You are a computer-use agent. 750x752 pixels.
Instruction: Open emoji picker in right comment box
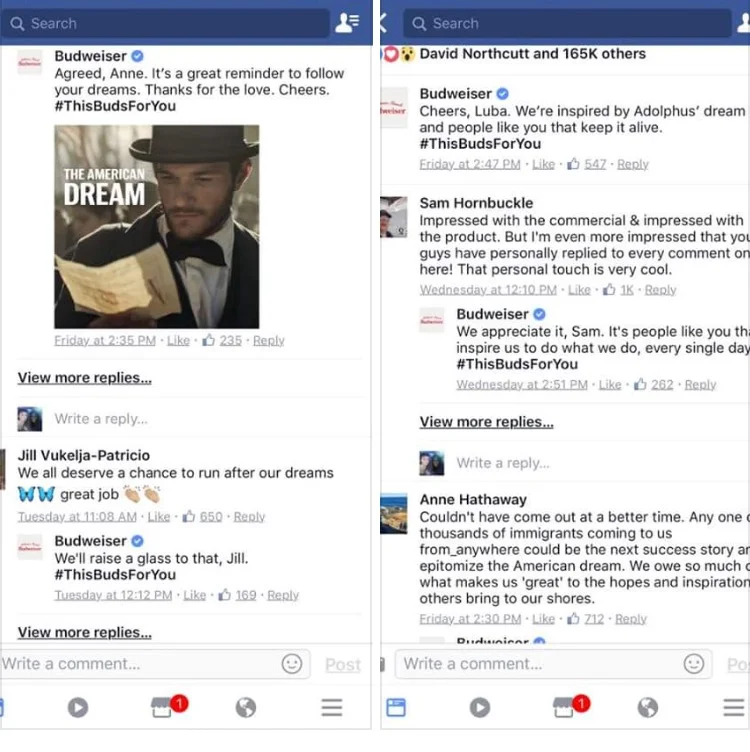[x=693, y=664]
